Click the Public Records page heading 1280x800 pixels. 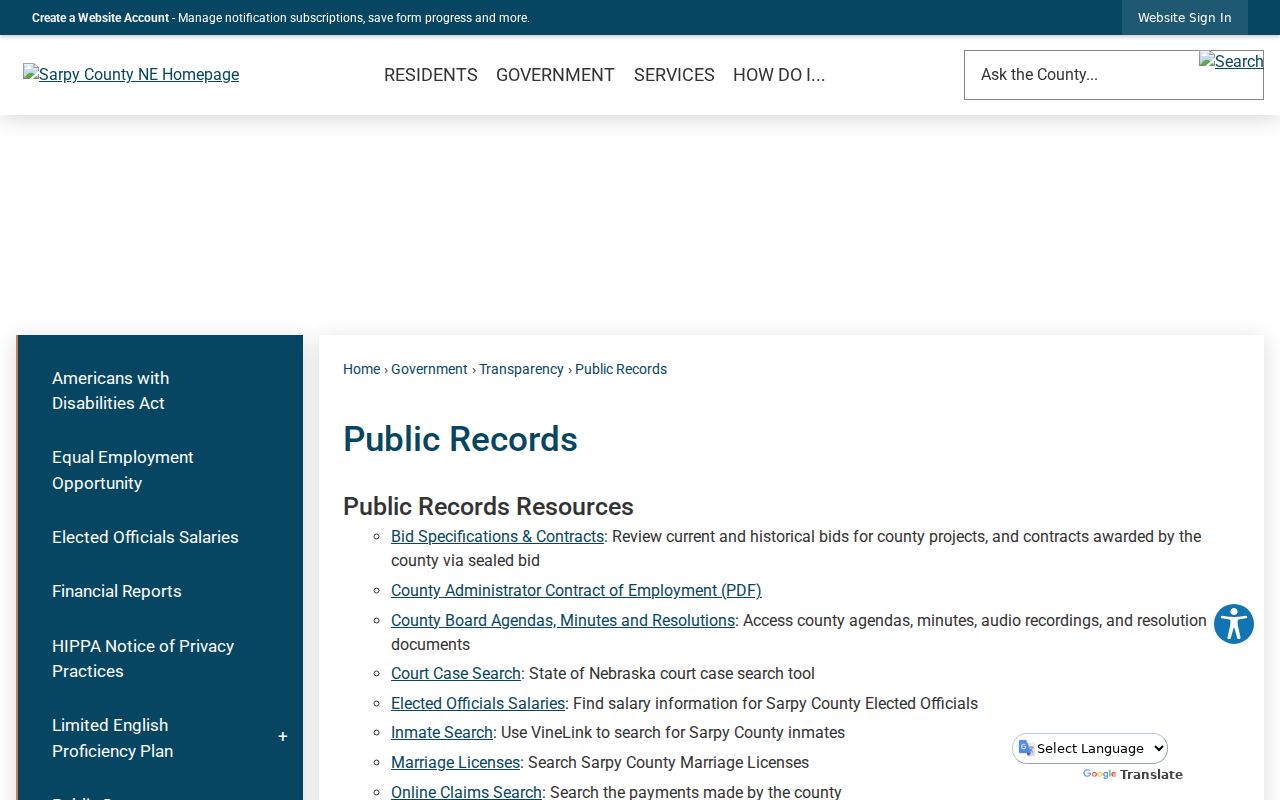coord(460,439)
